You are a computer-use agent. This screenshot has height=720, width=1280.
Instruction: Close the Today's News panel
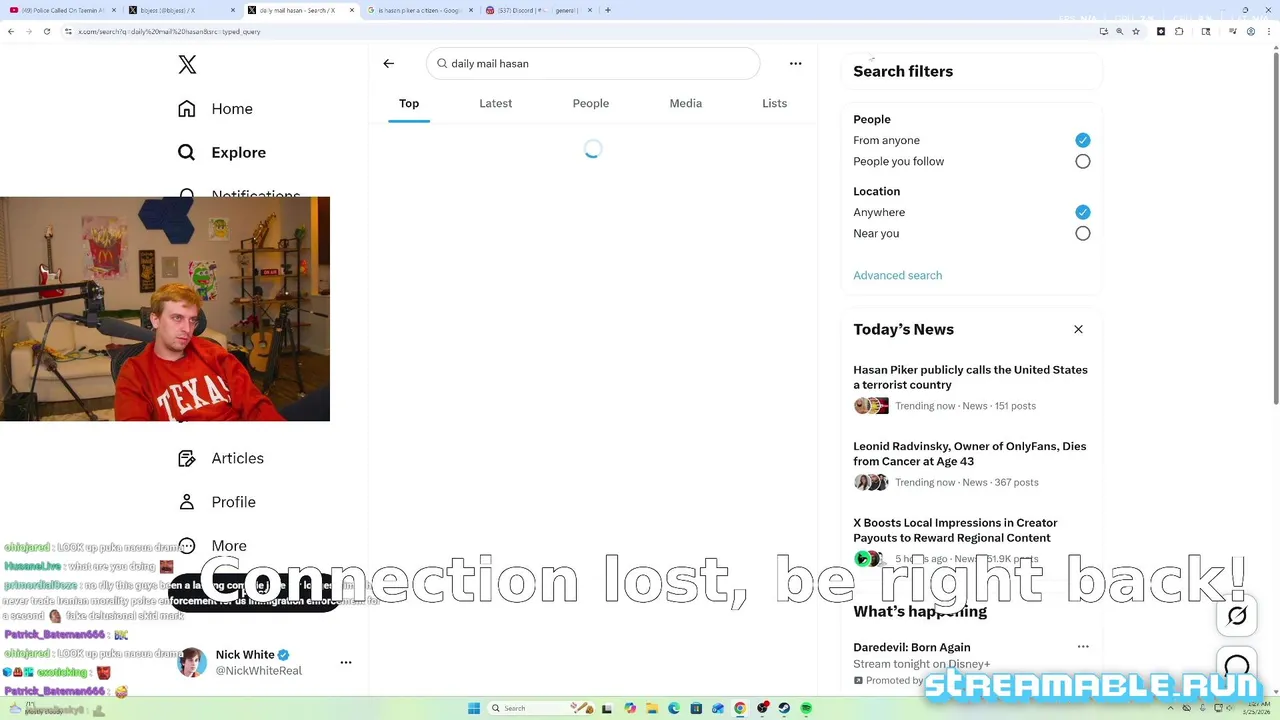point(1078,329)
